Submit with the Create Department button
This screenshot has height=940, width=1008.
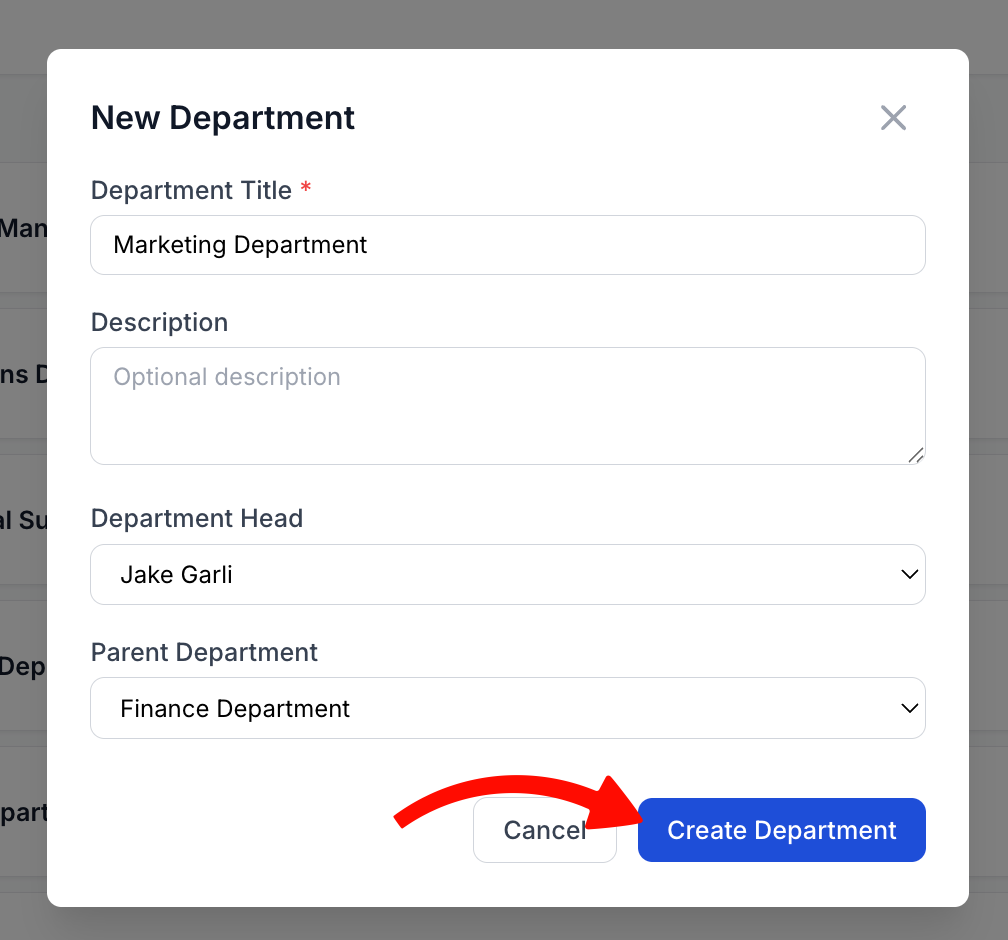coord(782,830)
